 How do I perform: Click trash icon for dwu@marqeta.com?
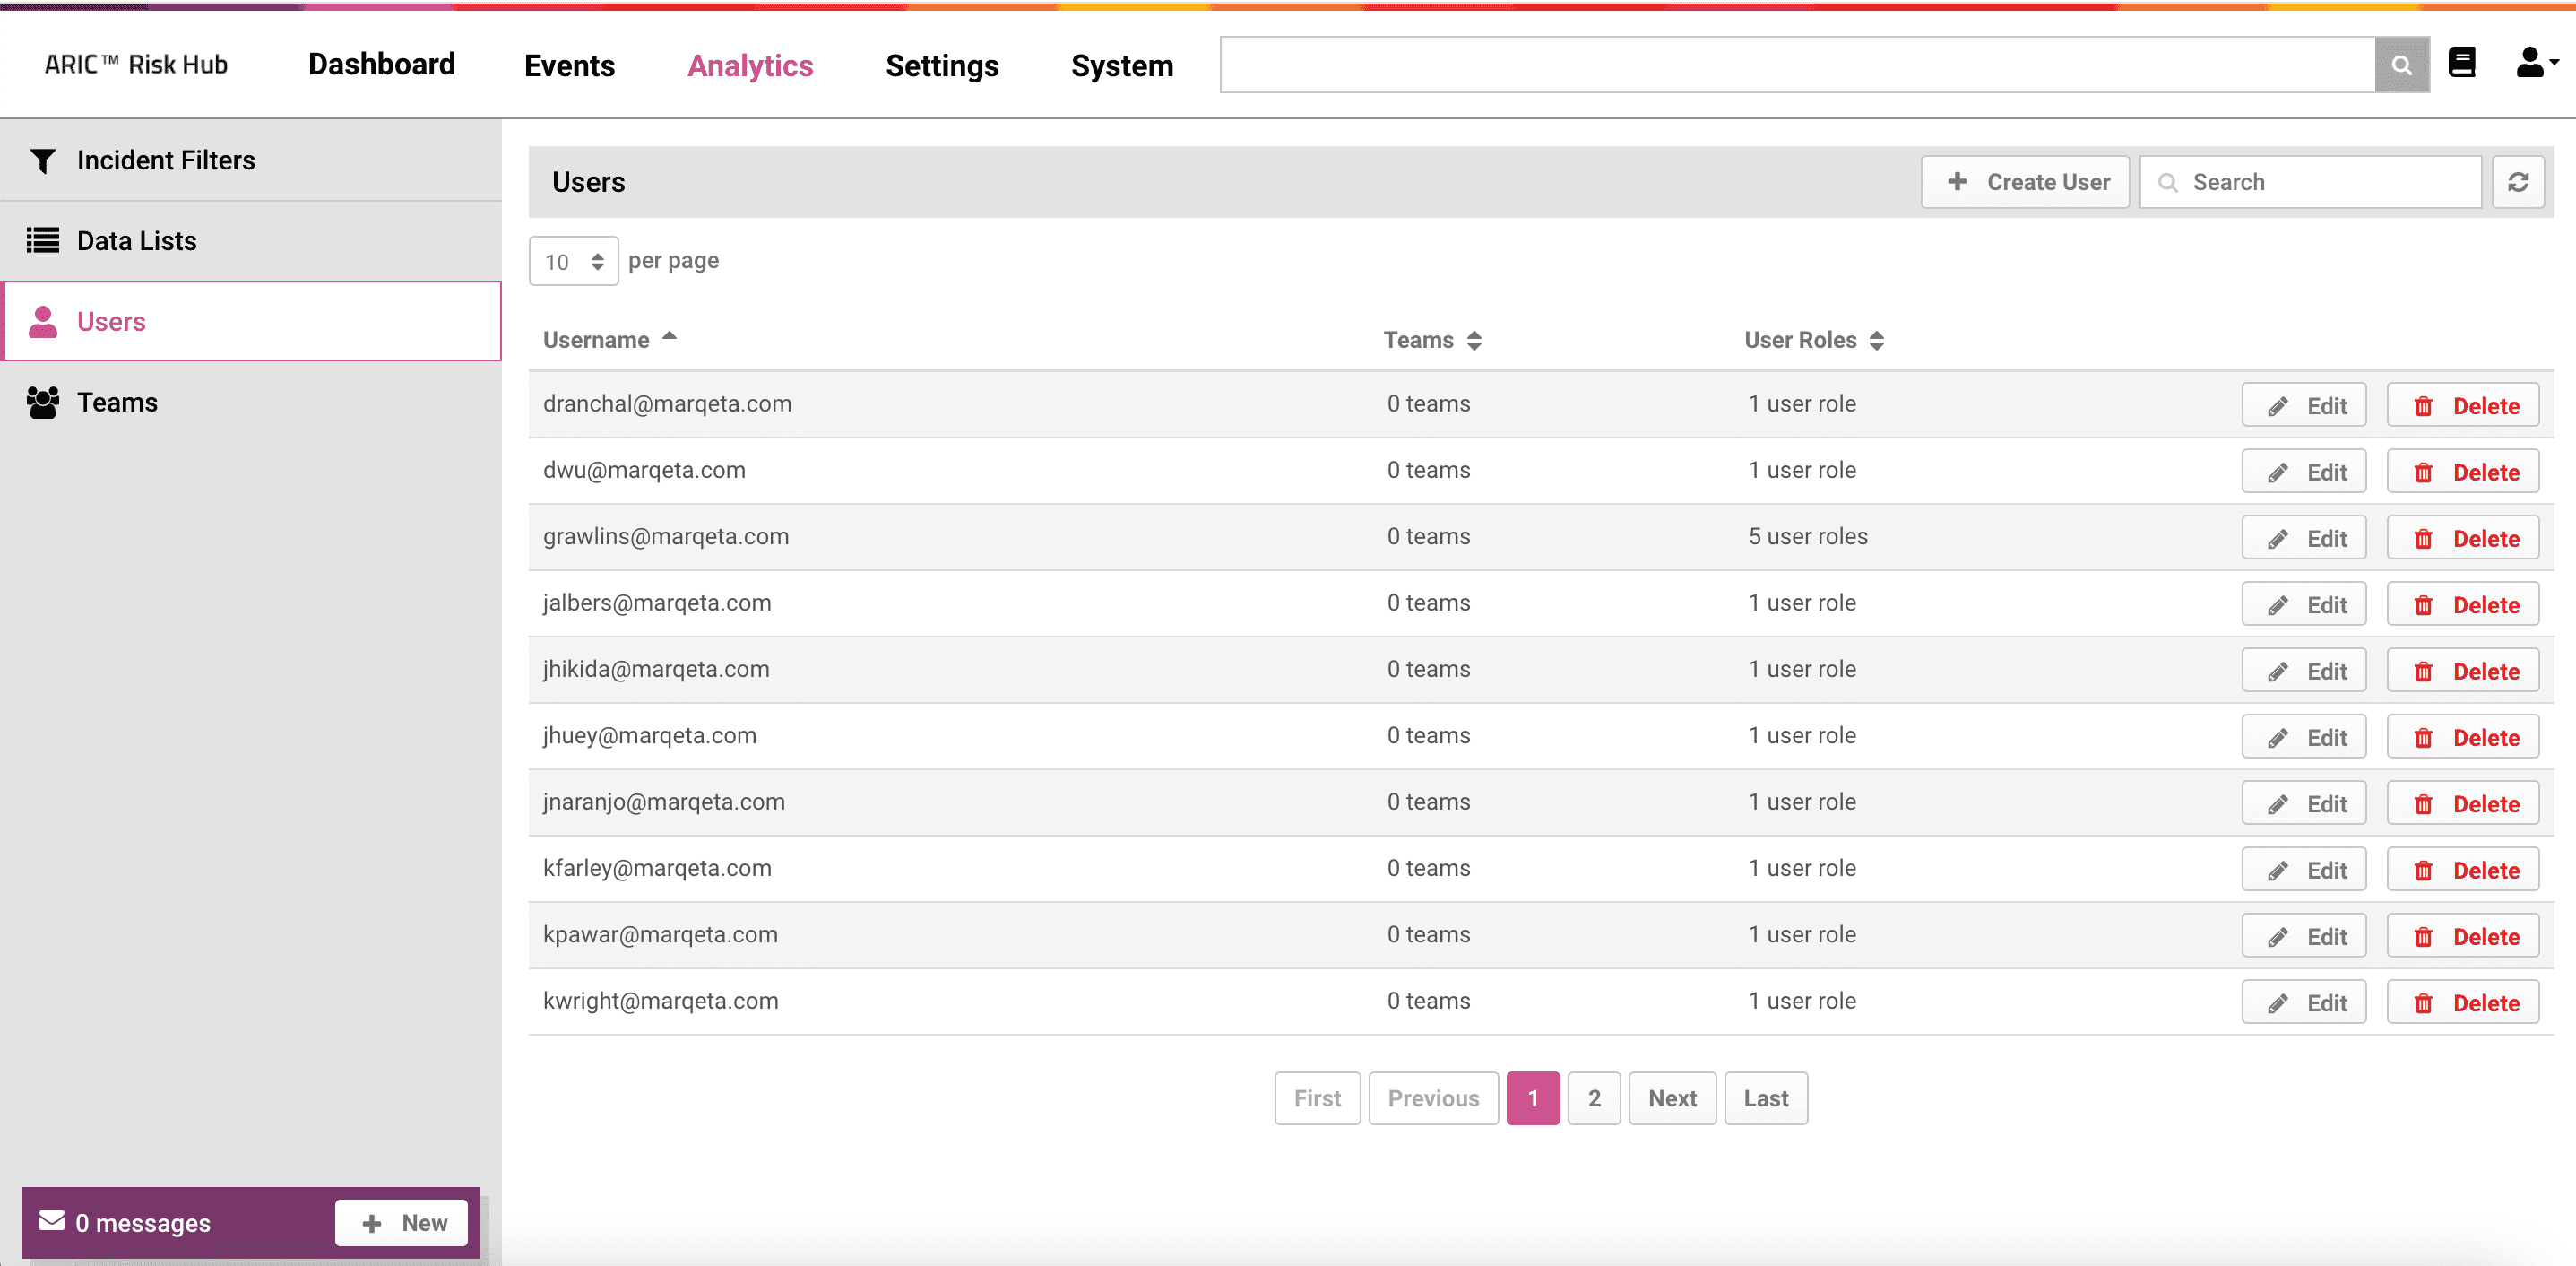(2423, 473)
